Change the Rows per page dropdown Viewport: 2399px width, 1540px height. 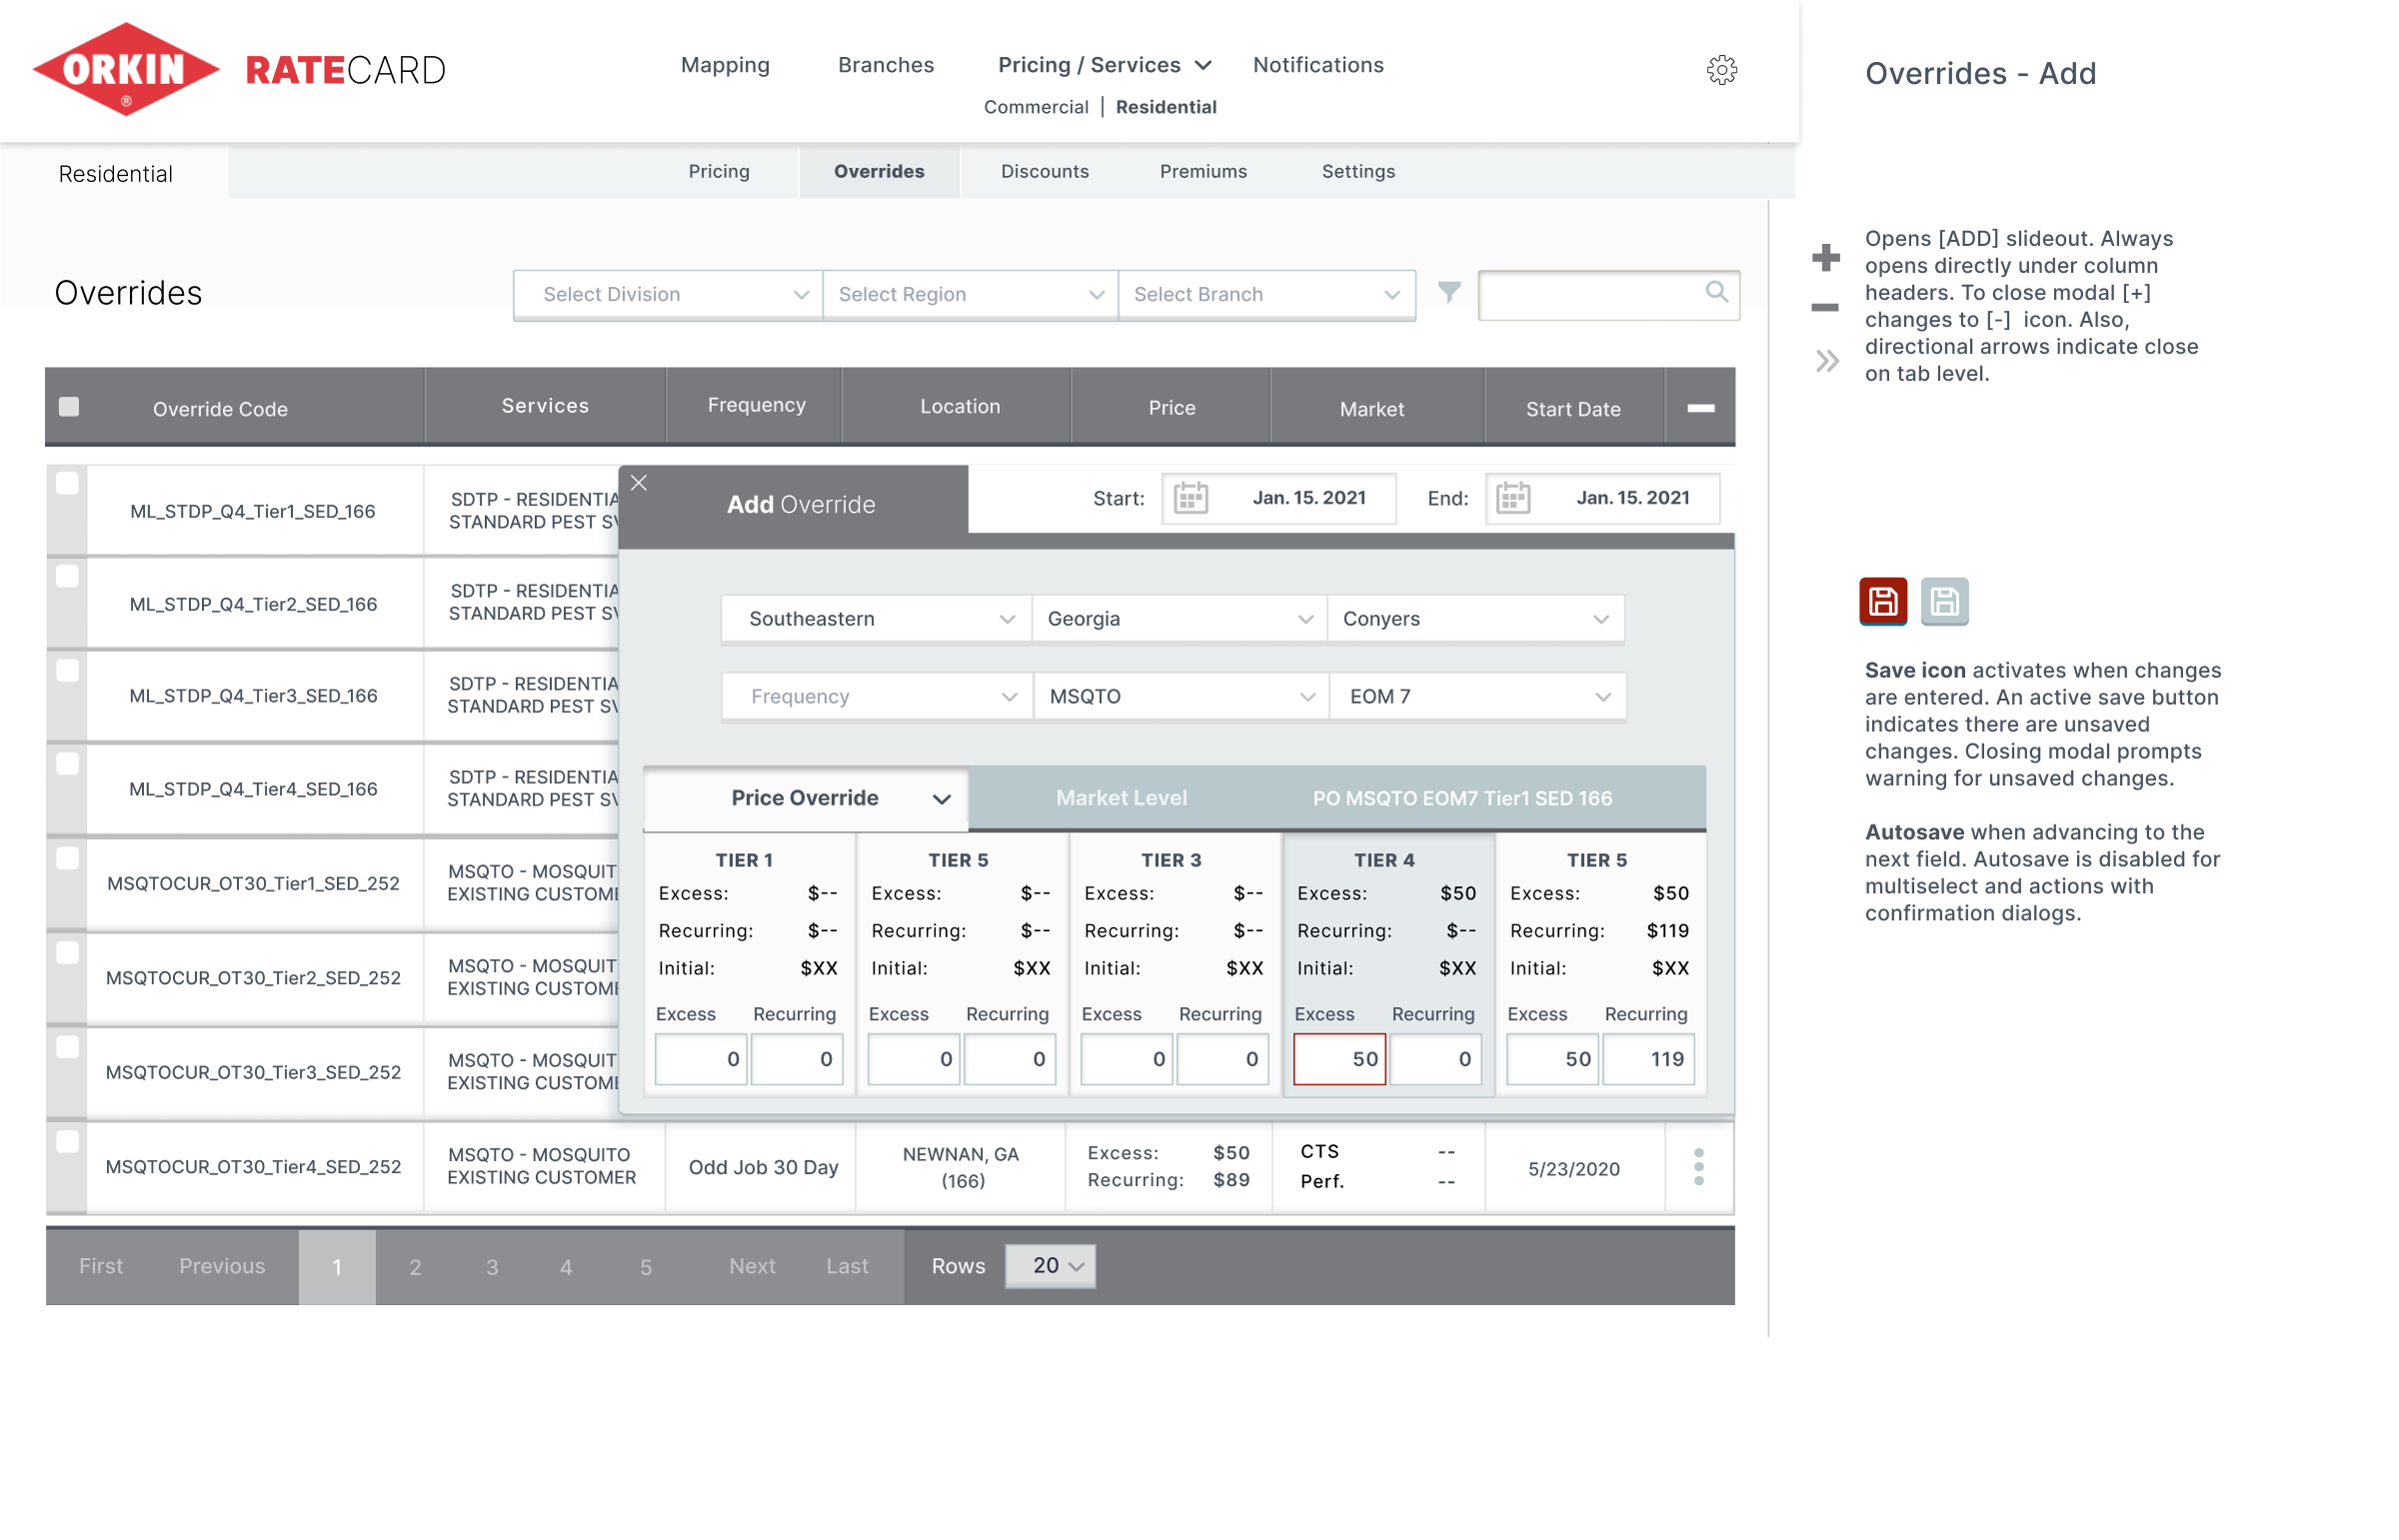[1050, 1266]
